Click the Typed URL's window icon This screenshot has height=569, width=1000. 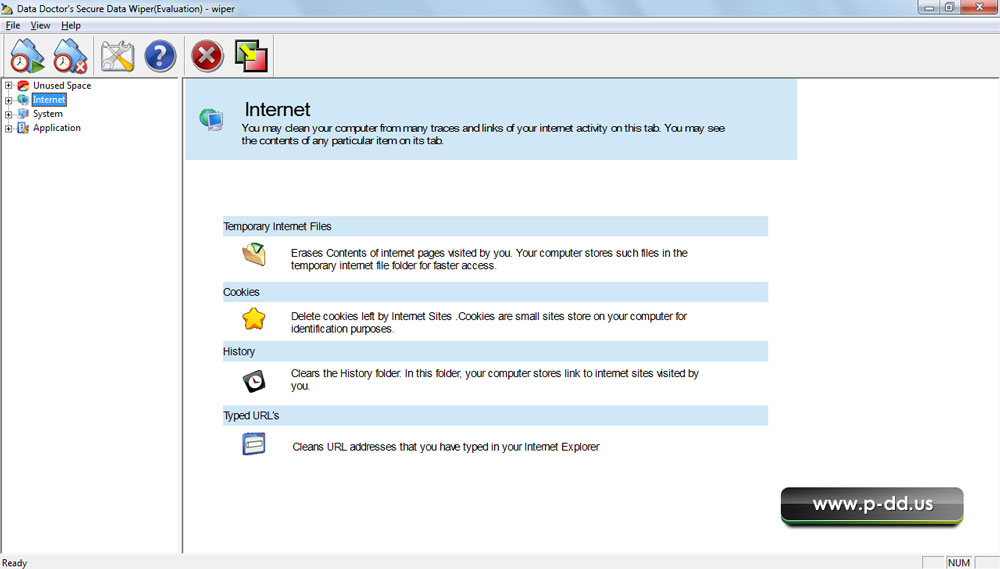[254, 444]
